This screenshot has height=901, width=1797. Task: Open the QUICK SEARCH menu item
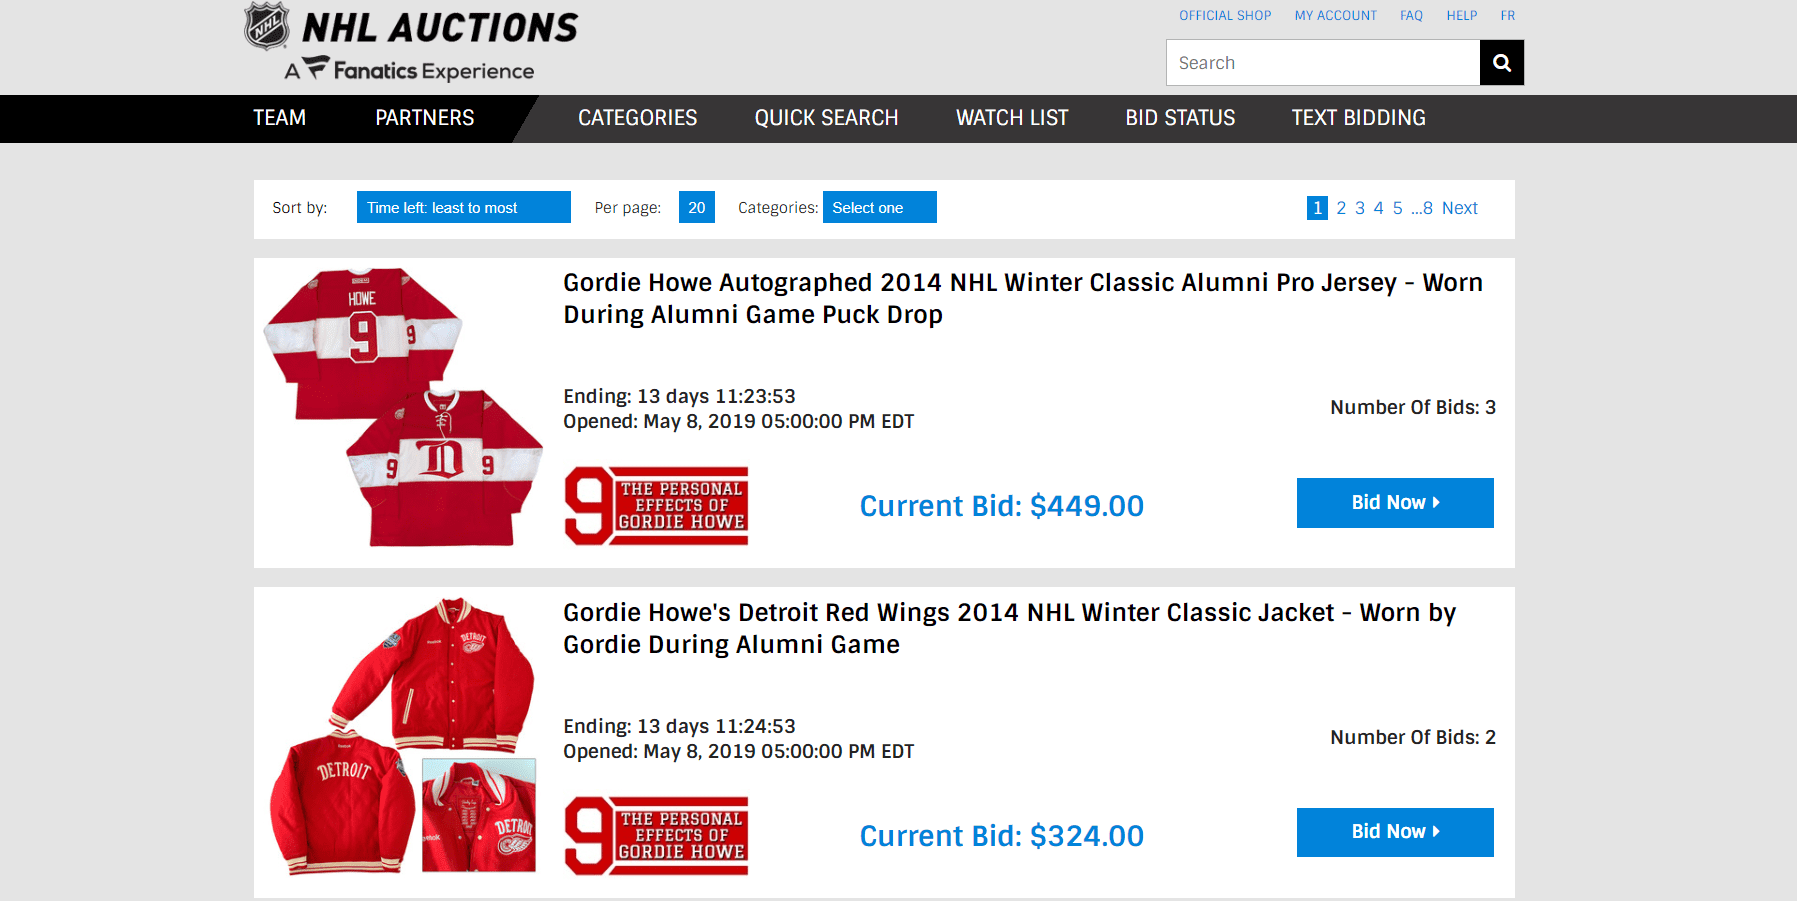click(827, 118)
